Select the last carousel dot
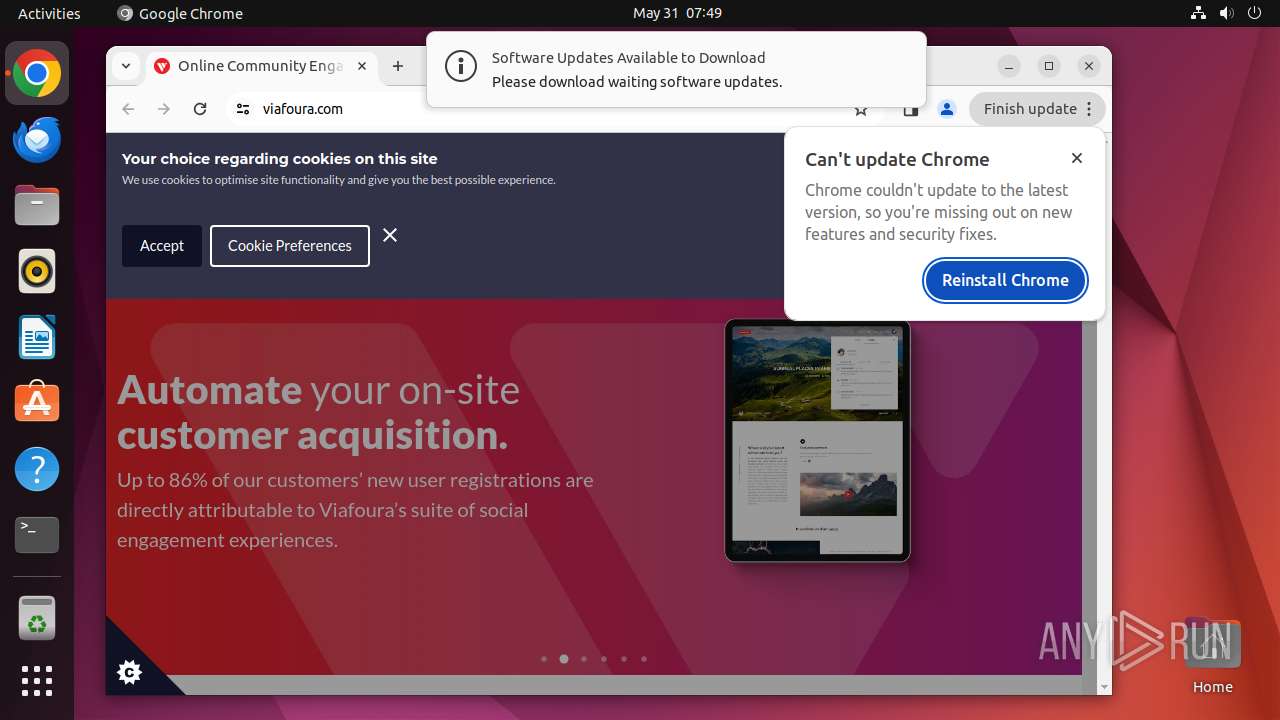1280x720 pixels. (644, 659)
